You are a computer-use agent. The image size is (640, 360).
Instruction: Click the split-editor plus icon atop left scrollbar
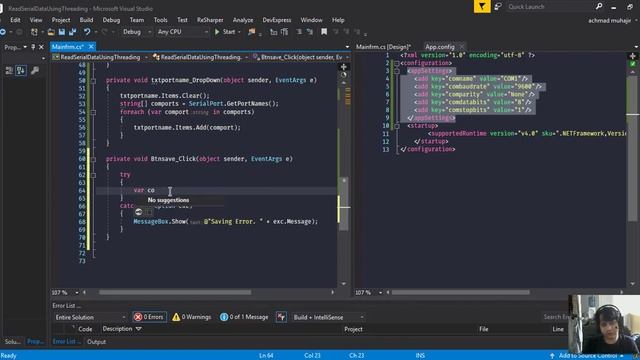pyautogui.click(x=344, y=67)
